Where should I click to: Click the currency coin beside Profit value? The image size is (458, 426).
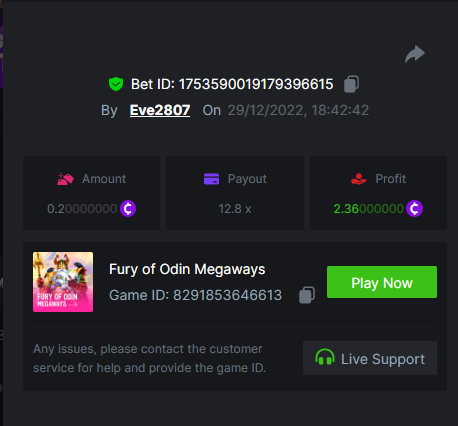pos(414,209)
